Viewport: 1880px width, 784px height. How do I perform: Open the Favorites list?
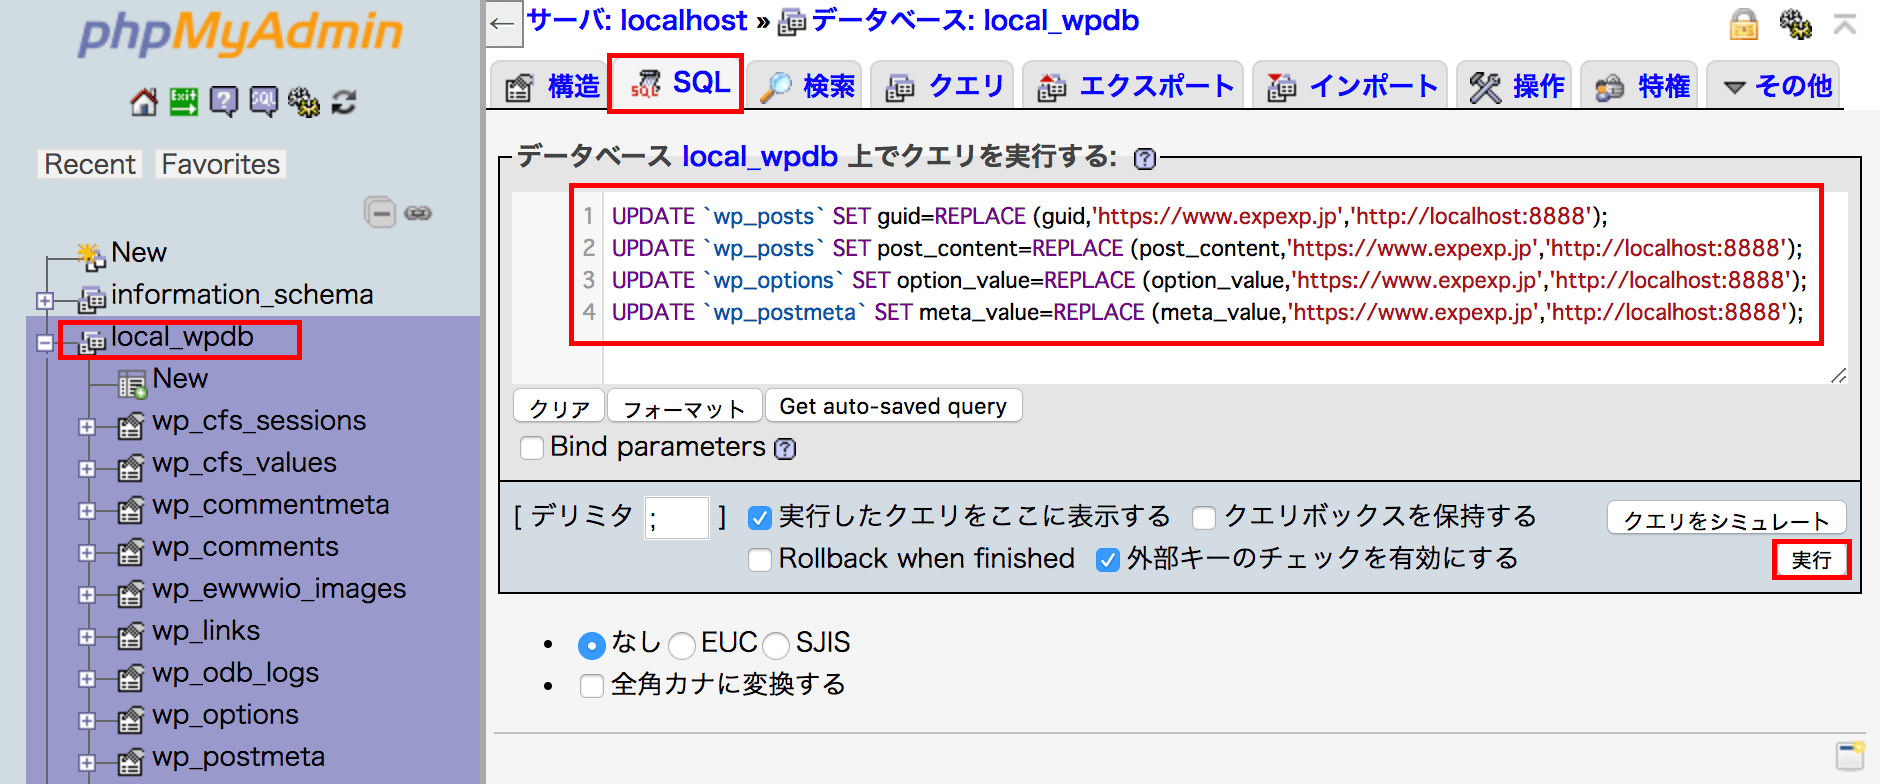click(221, 164)
